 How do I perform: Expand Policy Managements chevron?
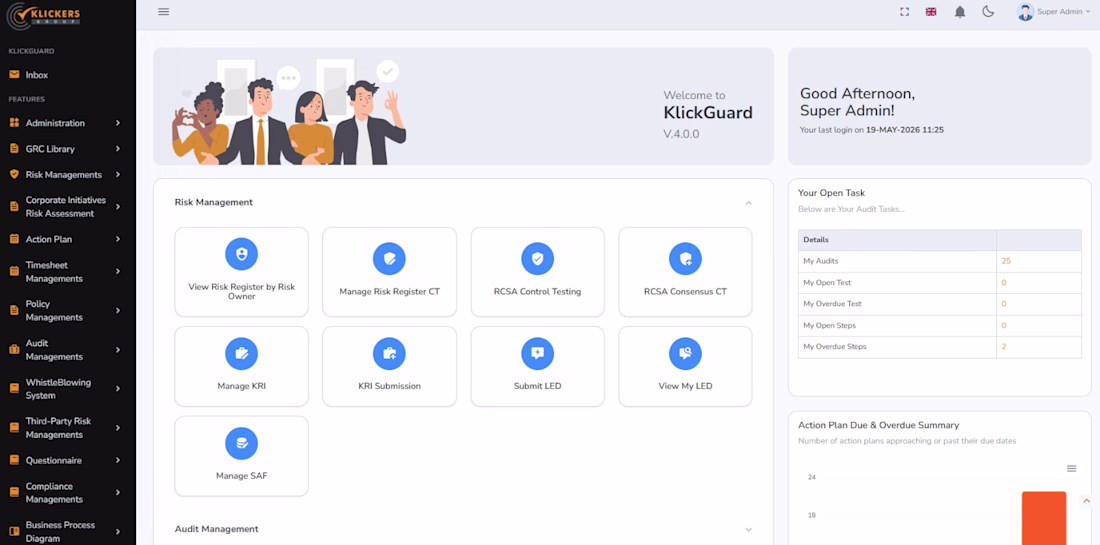pos(118,311)
